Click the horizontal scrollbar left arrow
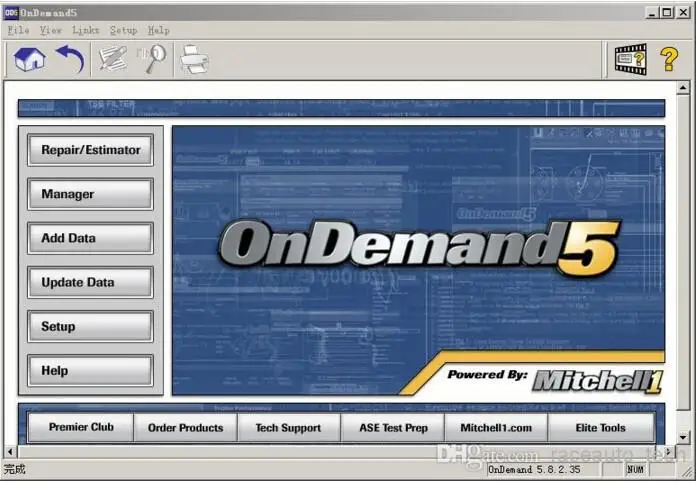This screenshot has width=697, height=484. (x=10, y=452)
